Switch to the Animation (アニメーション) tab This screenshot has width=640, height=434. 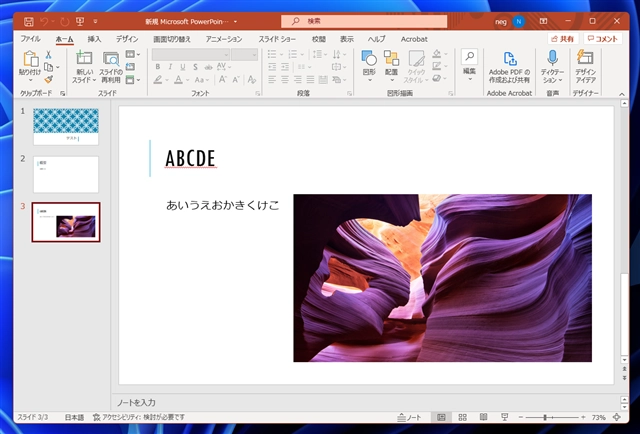tap(224, 38)
